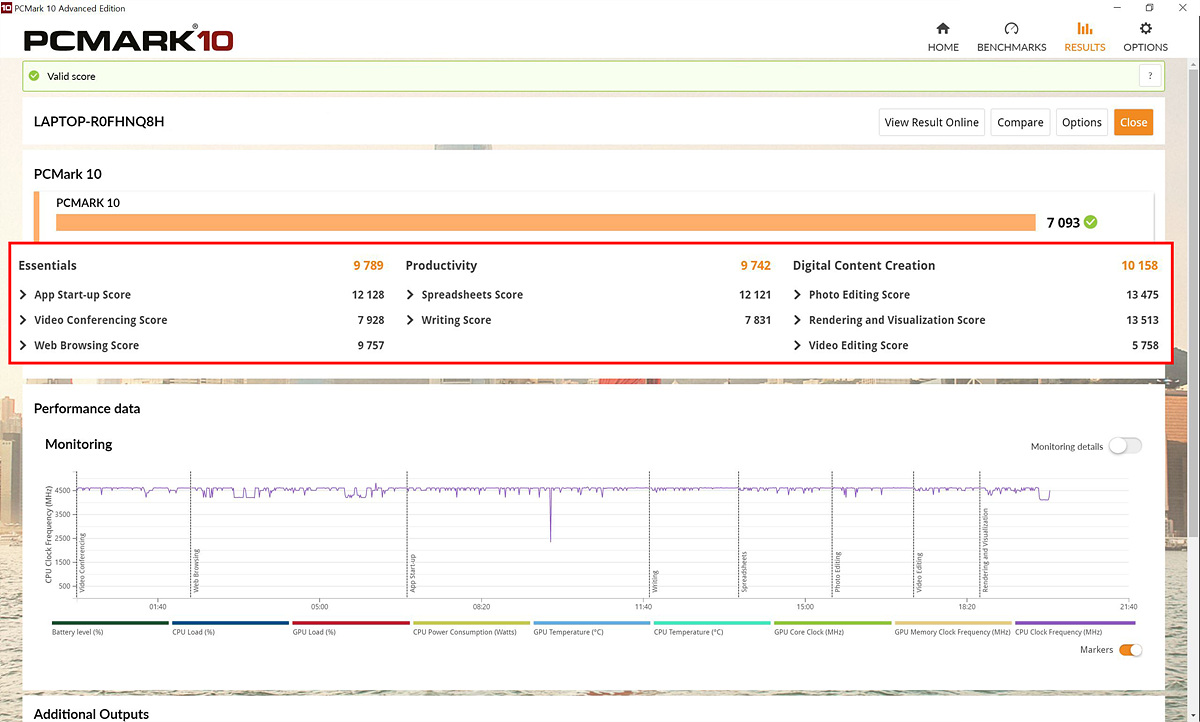The height and width of the screenshot is (722, 1200).
Task: Open the question mark help button
Action: [x=1150, y=76]
